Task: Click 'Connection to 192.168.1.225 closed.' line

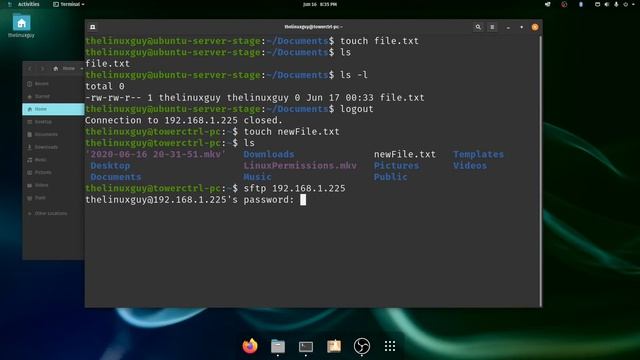Action: (184, 120)
